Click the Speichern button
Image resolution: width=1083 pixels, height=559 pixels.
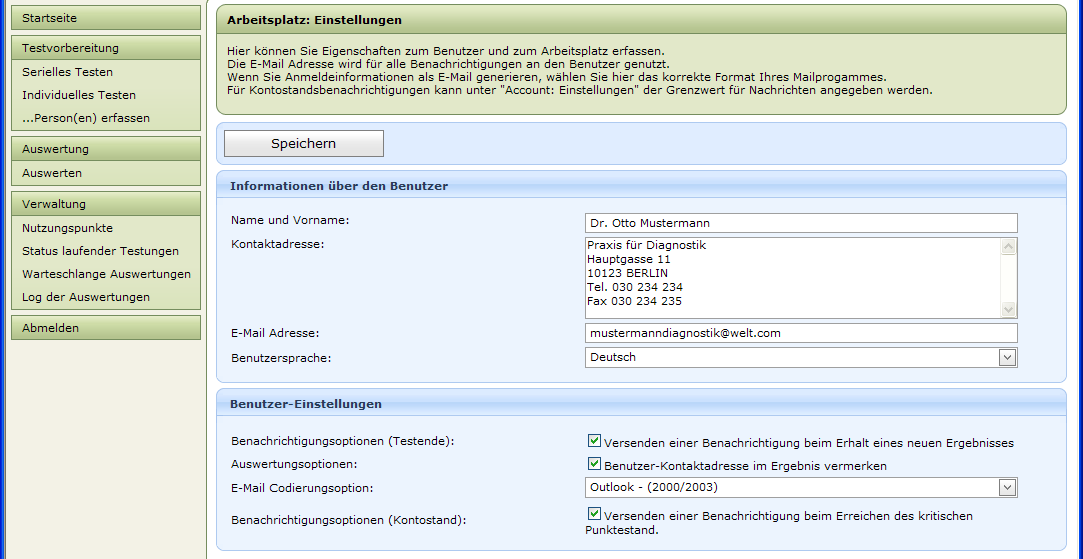point(303,144)
